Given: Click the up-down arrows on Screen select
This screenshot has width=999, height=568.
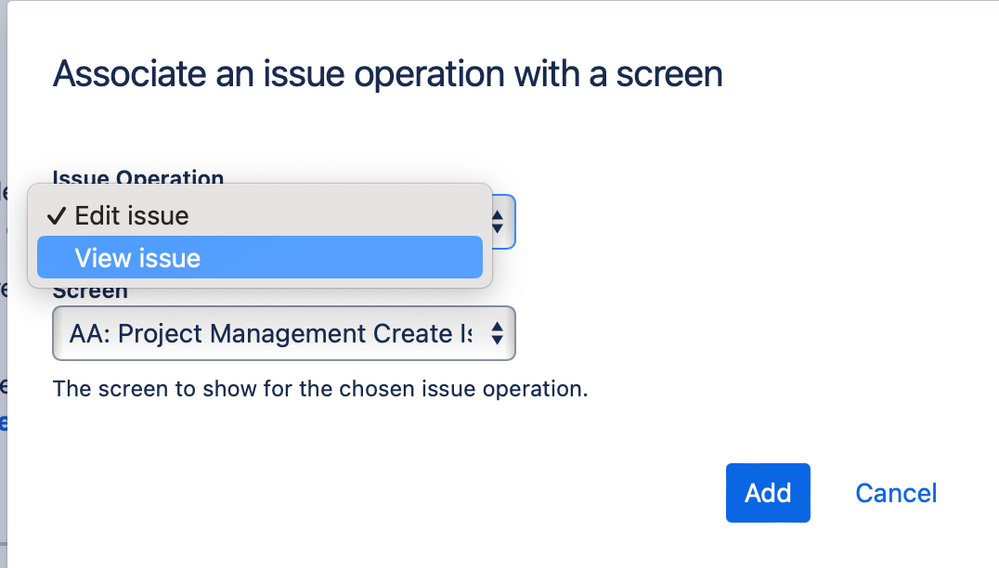Looking at the screenshot, I should pos(496,334).
